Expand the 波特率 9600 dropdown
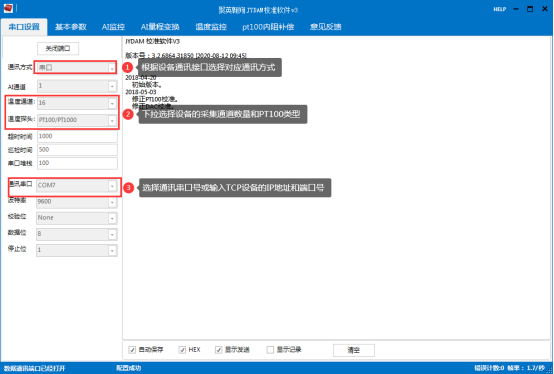 point(76,202)
